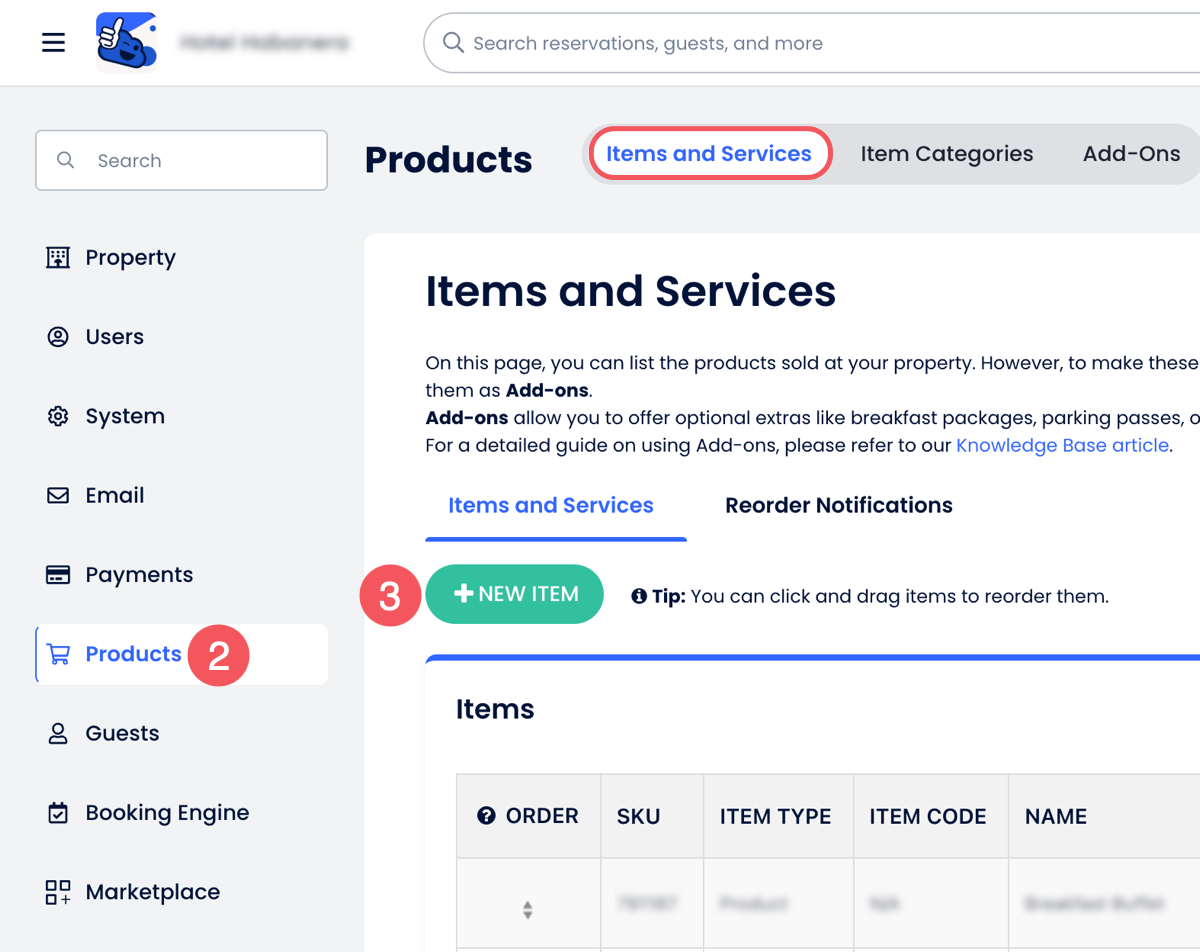Click the Tip info icon
This screenshot has width=1200, height=952.
coord(639,597)
